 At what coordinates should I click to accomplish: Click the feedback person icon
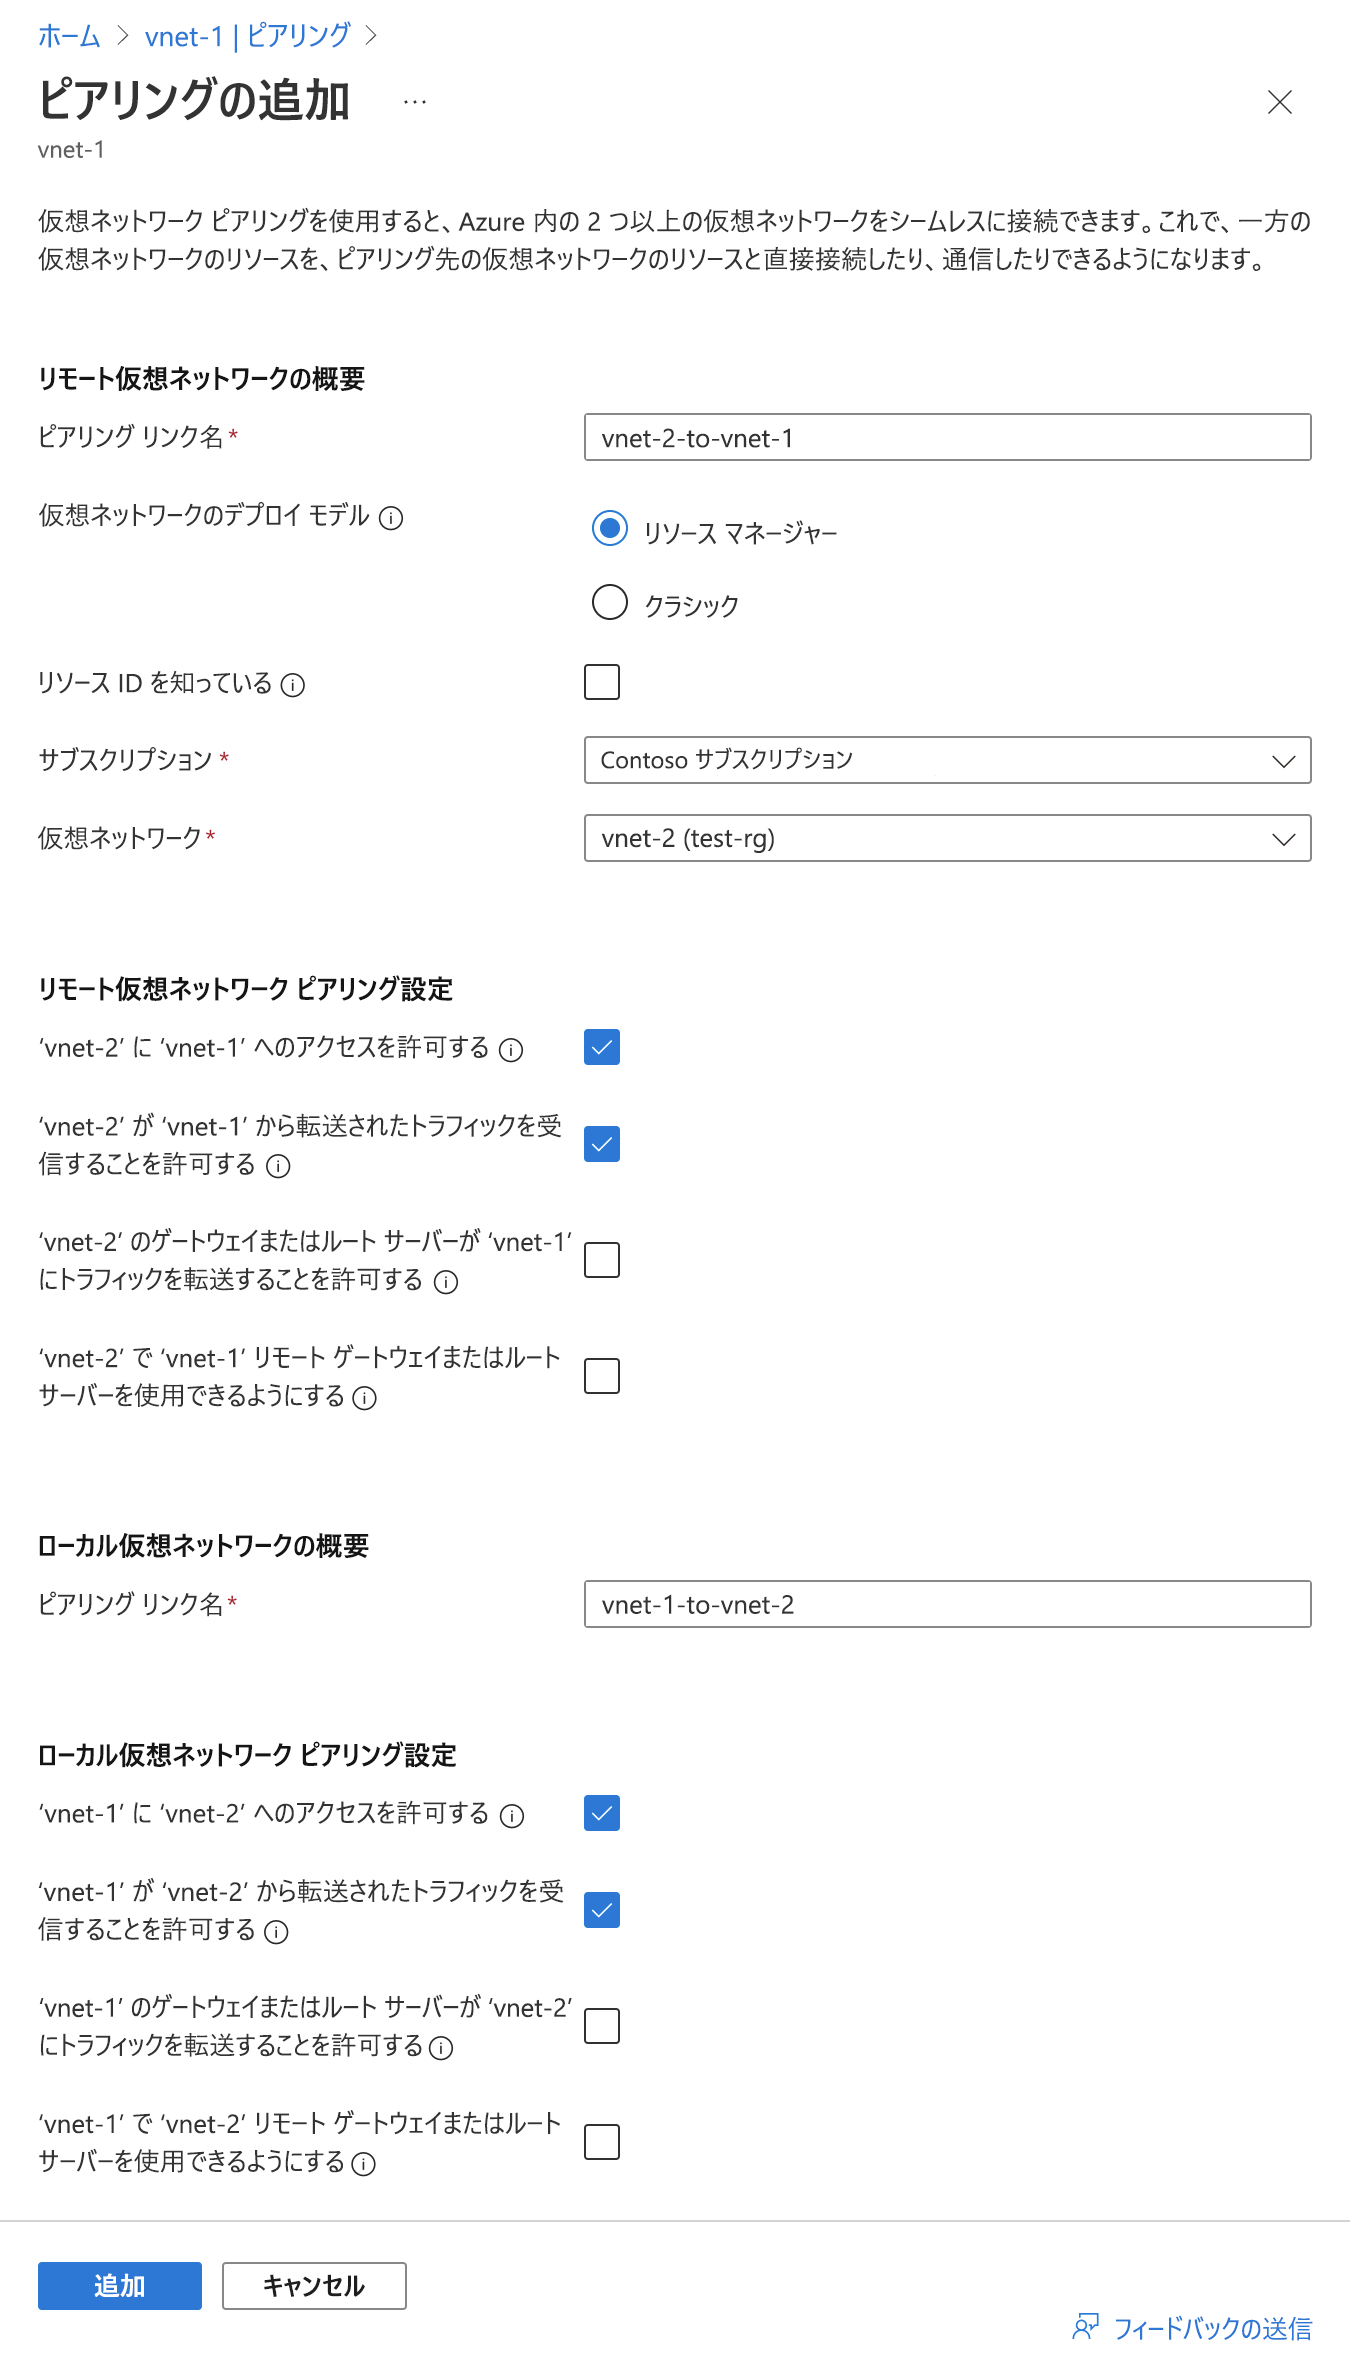(x=1085, y=2328)
